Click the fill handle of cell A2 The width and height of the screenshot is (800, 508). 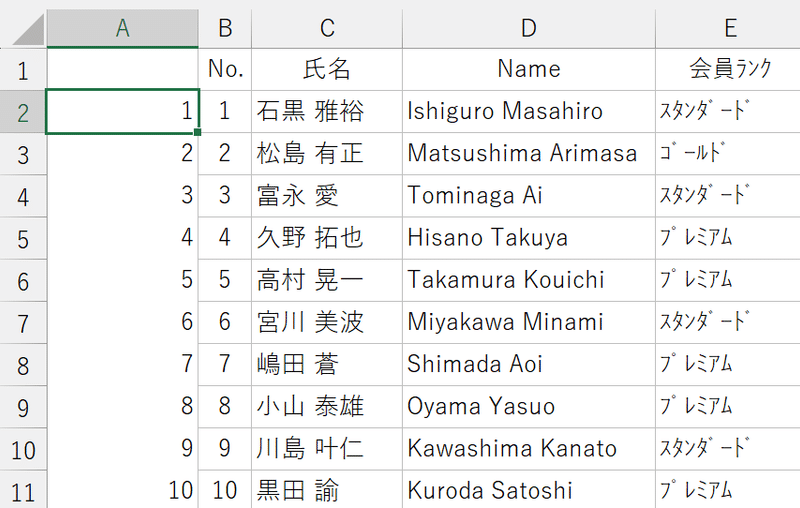click(197, 133)
